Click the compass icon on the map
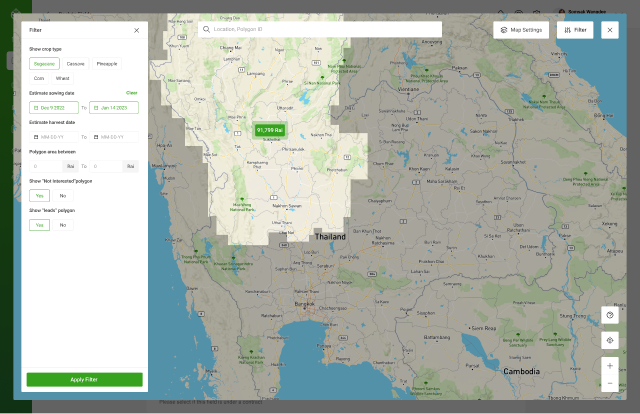 (610, 315)
